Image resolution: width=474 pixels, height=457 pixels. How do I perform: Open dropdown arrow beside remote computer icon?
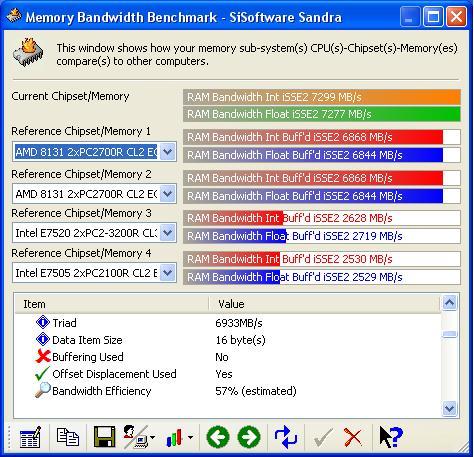coord(153,437)
